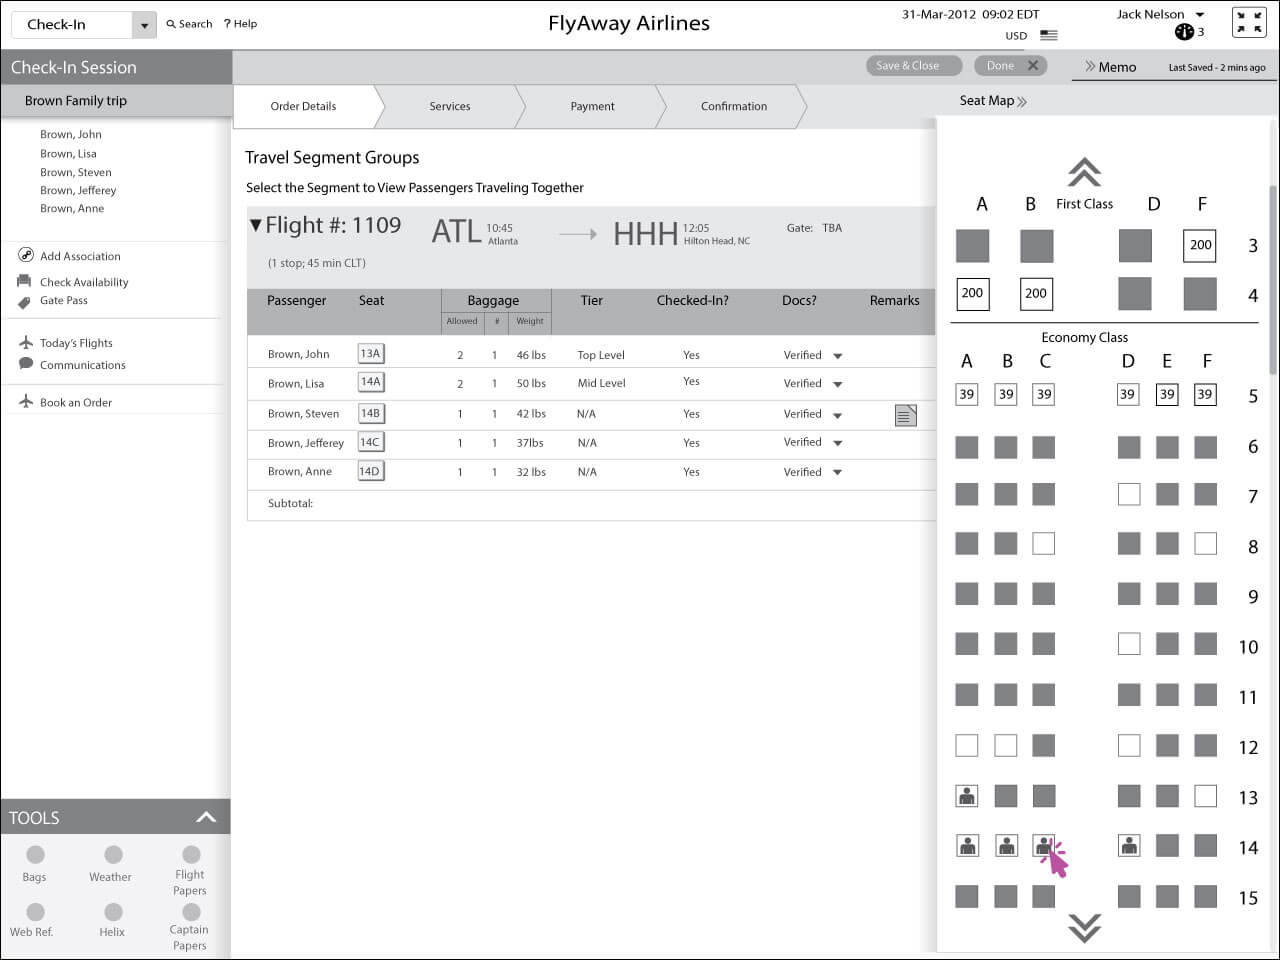Open the Check-In mode dropdown
The width and height of the screenshot is (1280, 960).
coord(144,25)
